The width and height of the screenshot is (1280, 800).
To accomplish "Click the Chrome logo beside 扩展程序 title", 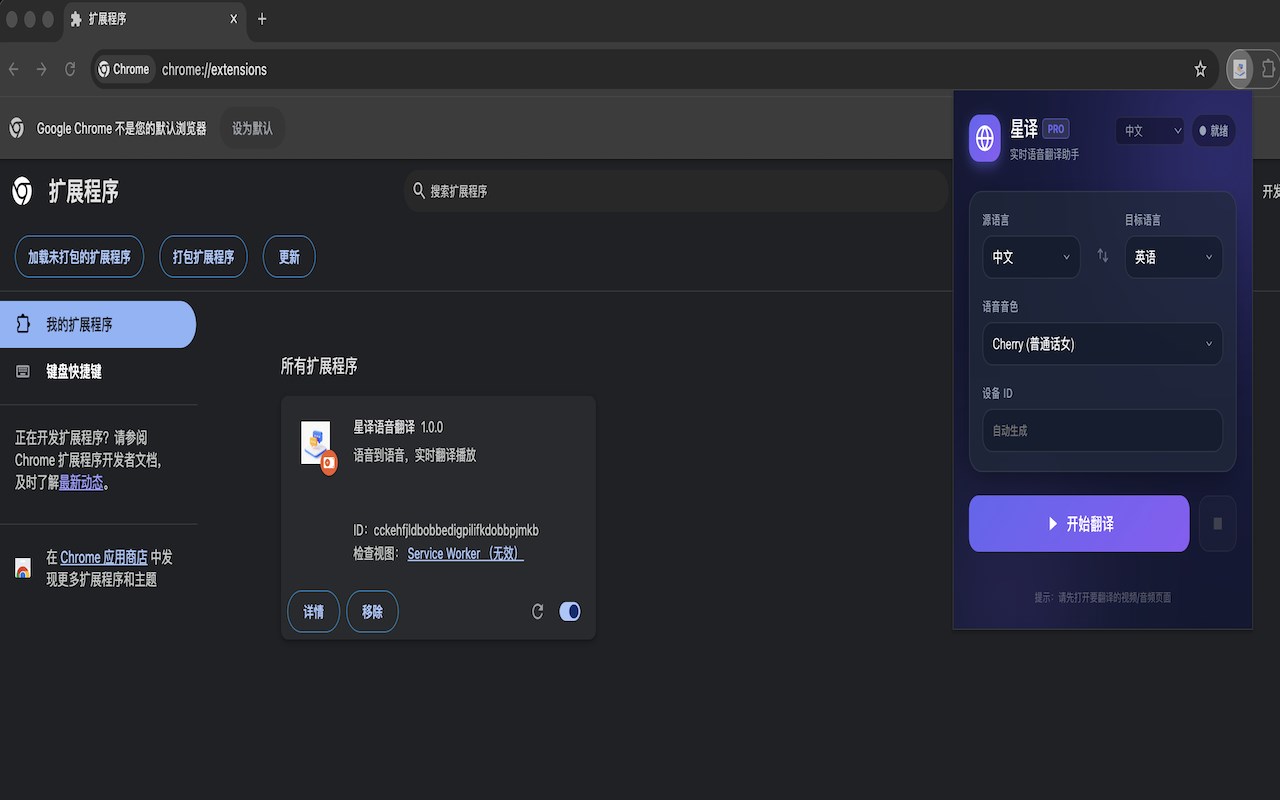I will coord(22,191).
